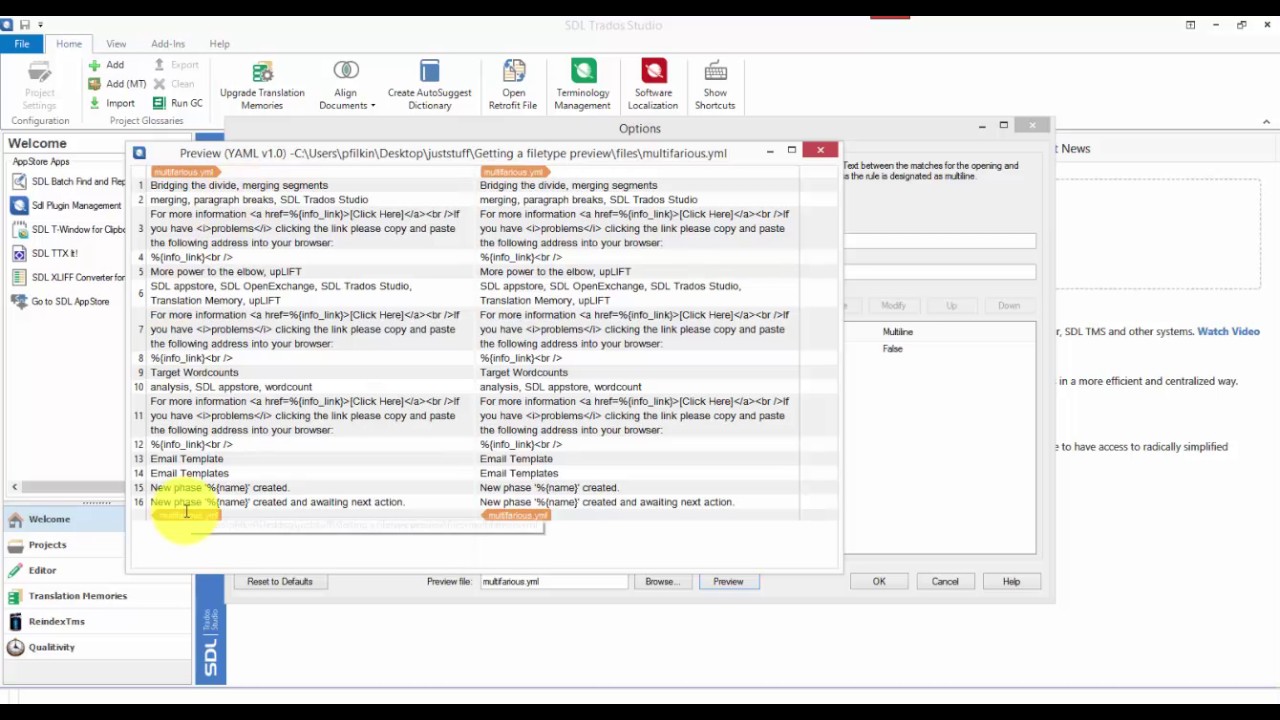
Task: Click the Browse... button
Action: 661,582
